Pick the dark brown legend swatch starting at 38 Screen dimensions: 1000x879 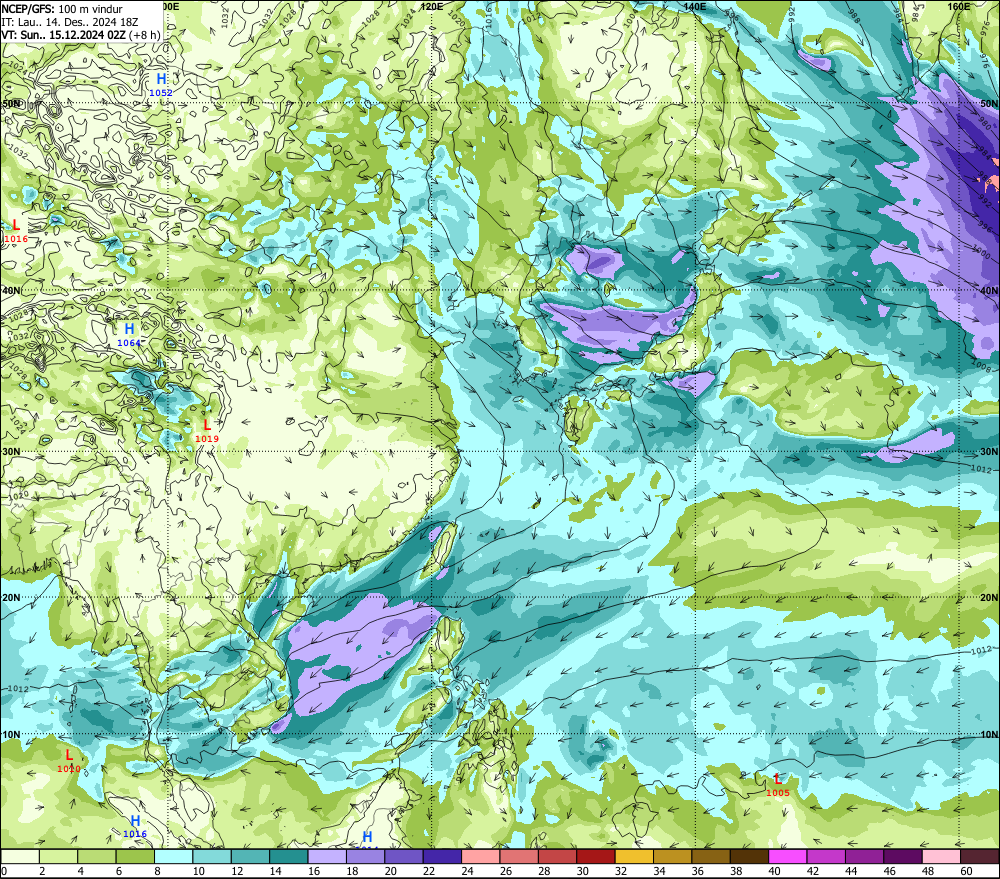[749, 856]
